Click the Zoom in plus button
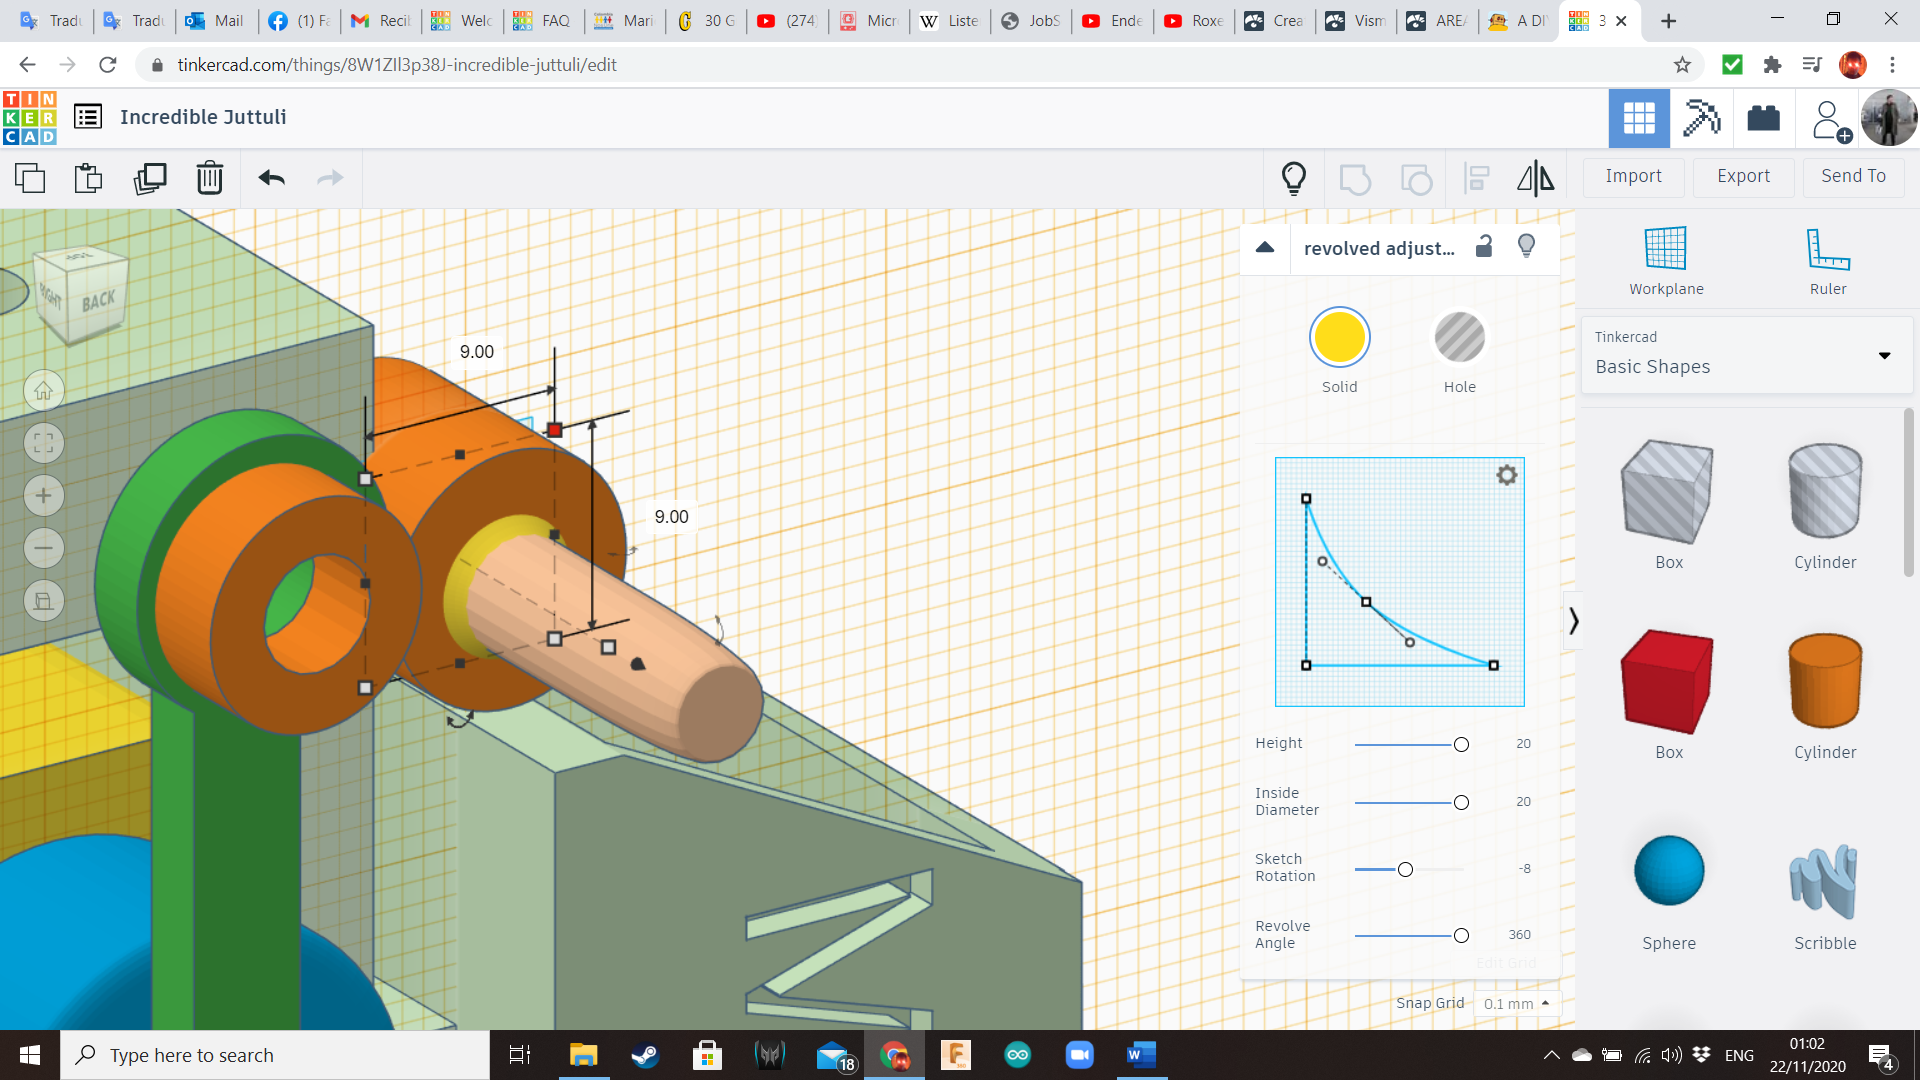 (44, 496)
